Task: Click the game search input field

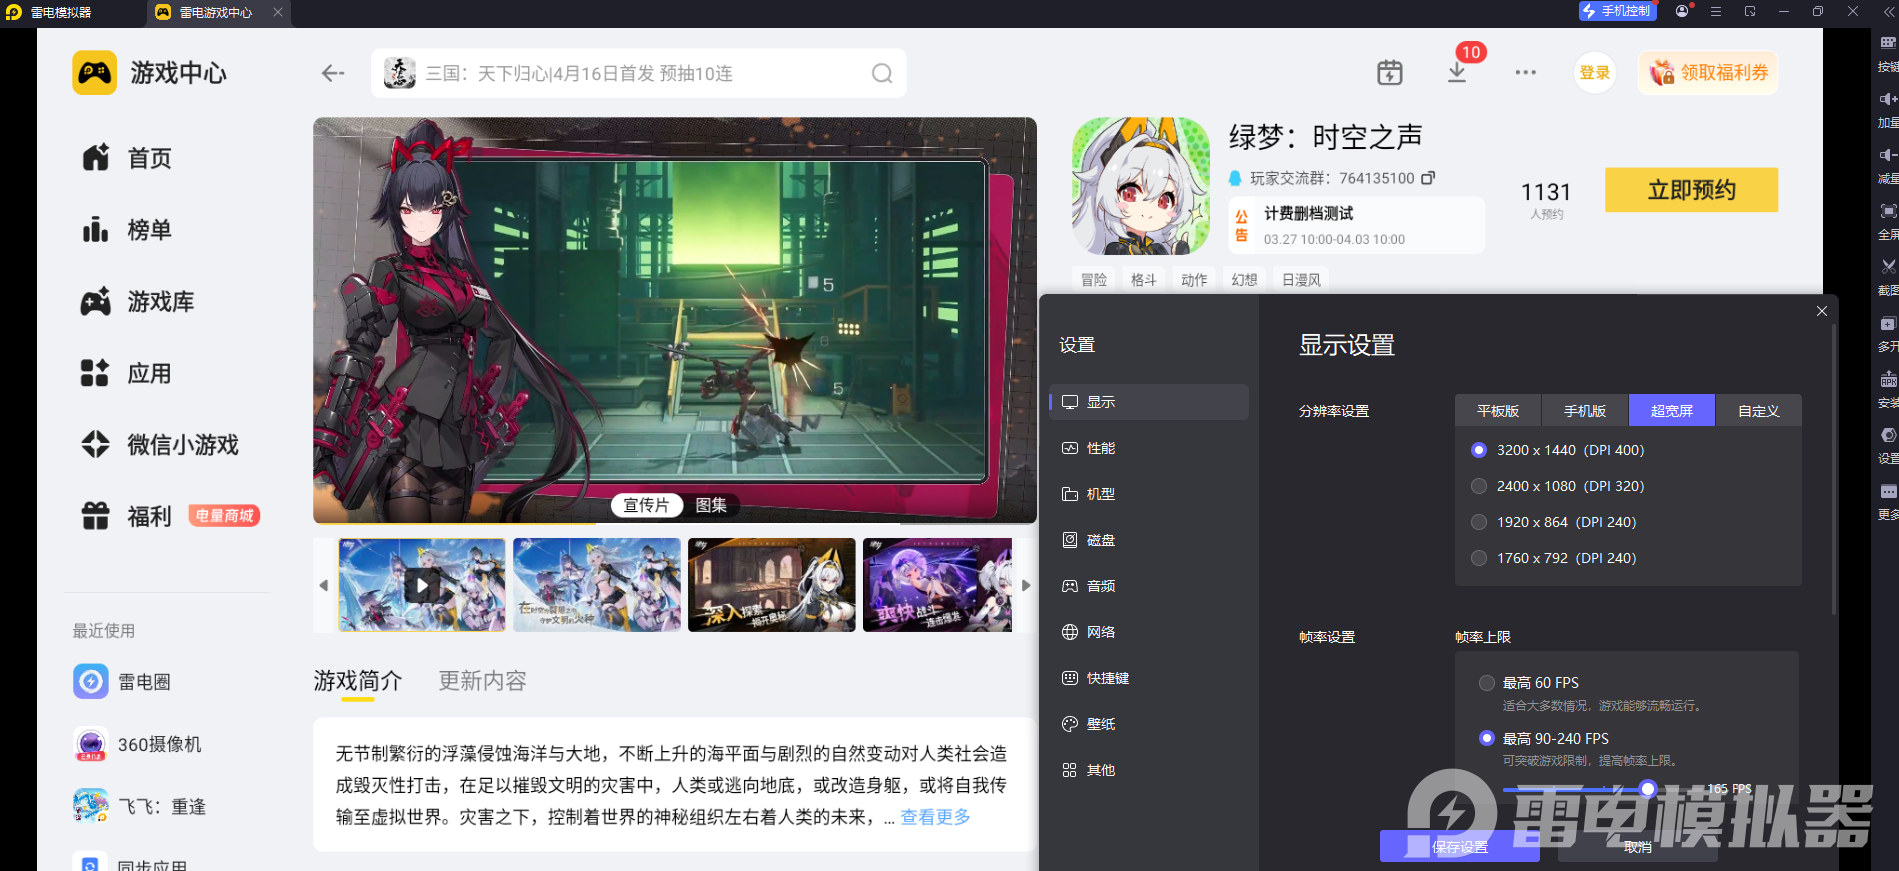Action: coord(639,73)
